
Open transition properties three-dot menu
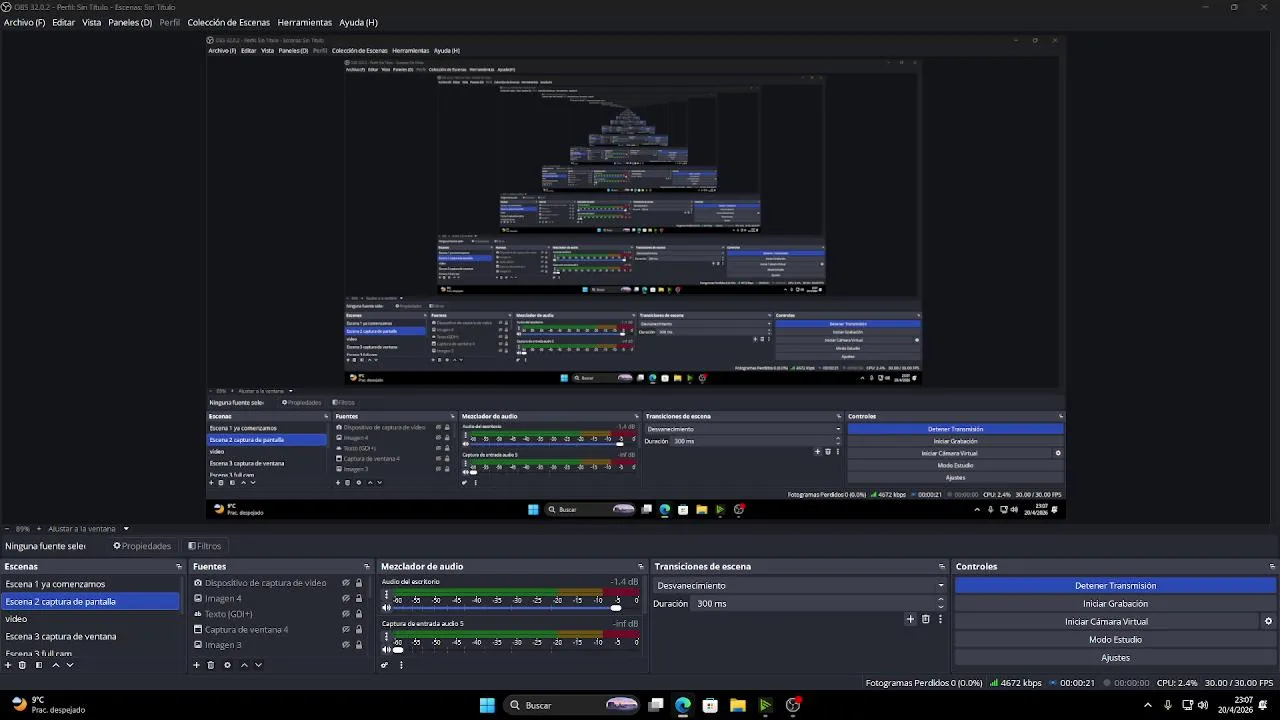click(x=940, y=619)
